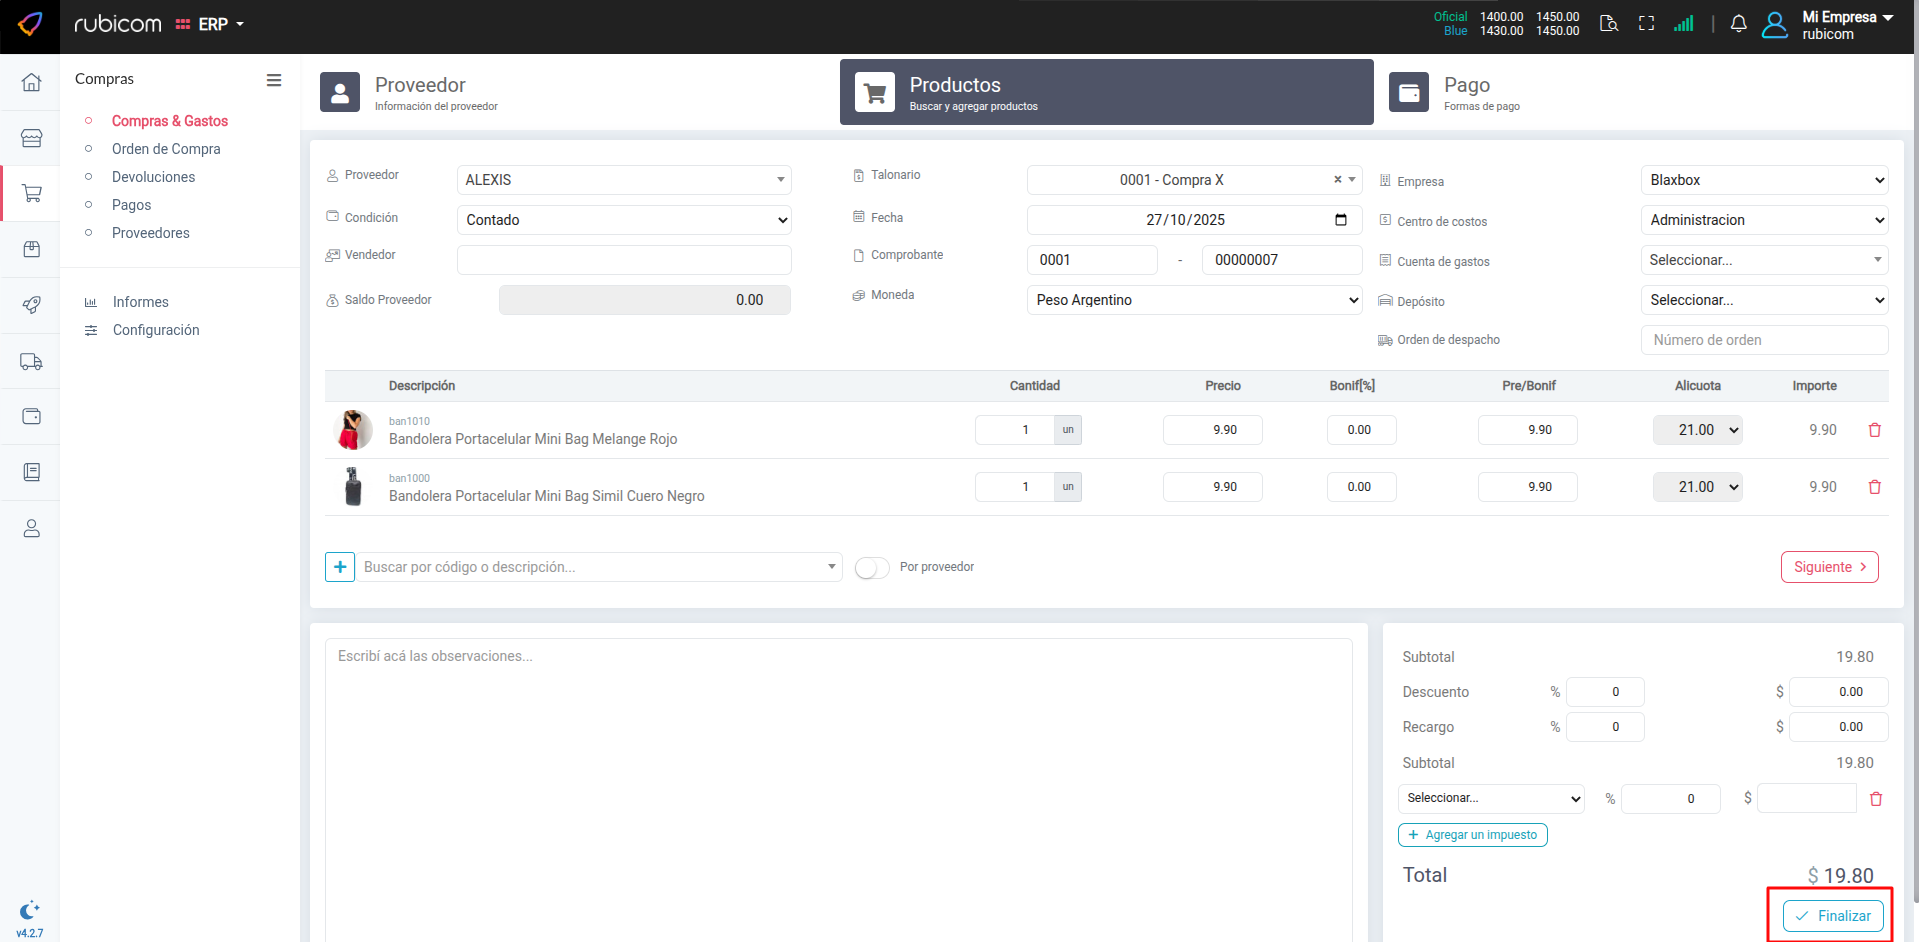Image resolution: width=1919 pixels, height=942 pixels.
Task: Click the blue plus add product icon
Action: [x=340, y=567]
